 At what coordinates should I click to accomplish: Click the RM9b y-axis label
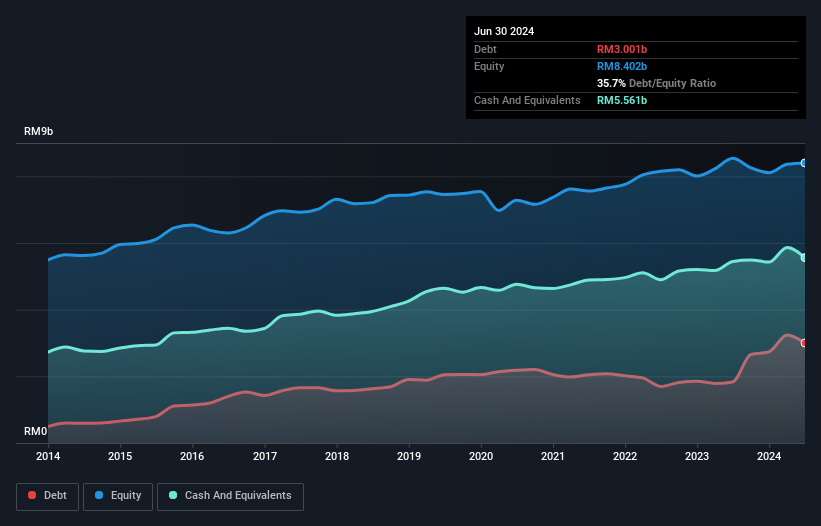(x=39, y=131)
